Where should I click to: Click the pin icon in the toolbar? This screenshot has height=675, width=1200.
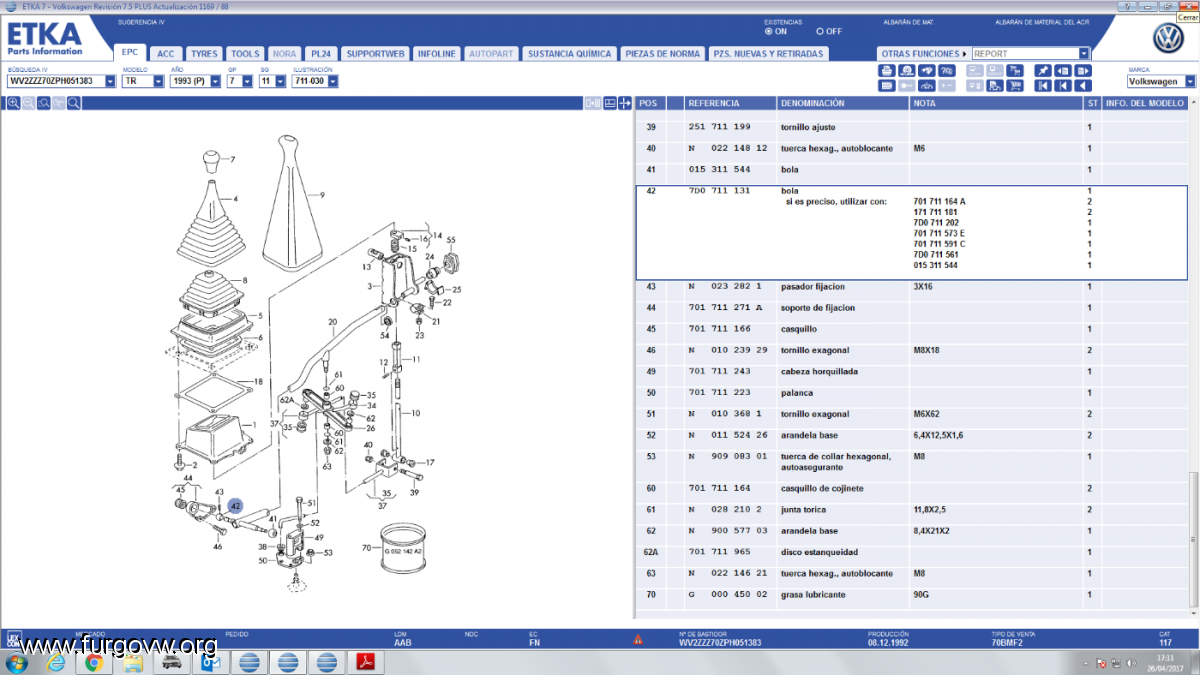(1043, 71)
